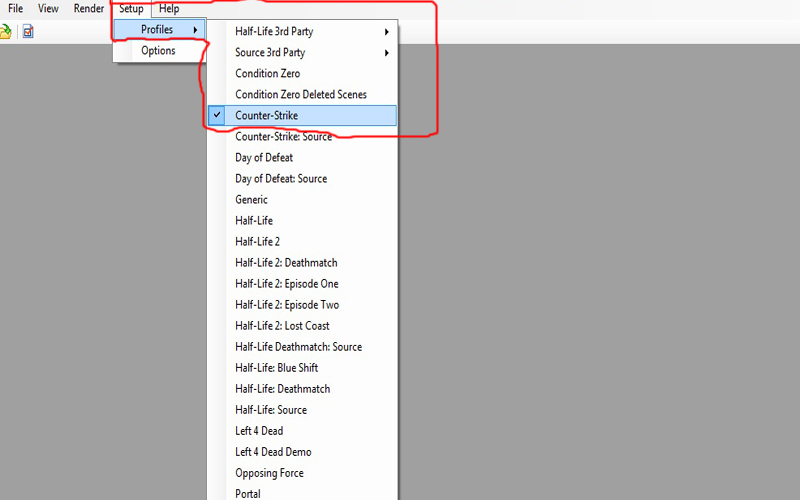The width and height of the screenshot is (800, 500).
Task: Open the File menu
Action: pos(15,9)
